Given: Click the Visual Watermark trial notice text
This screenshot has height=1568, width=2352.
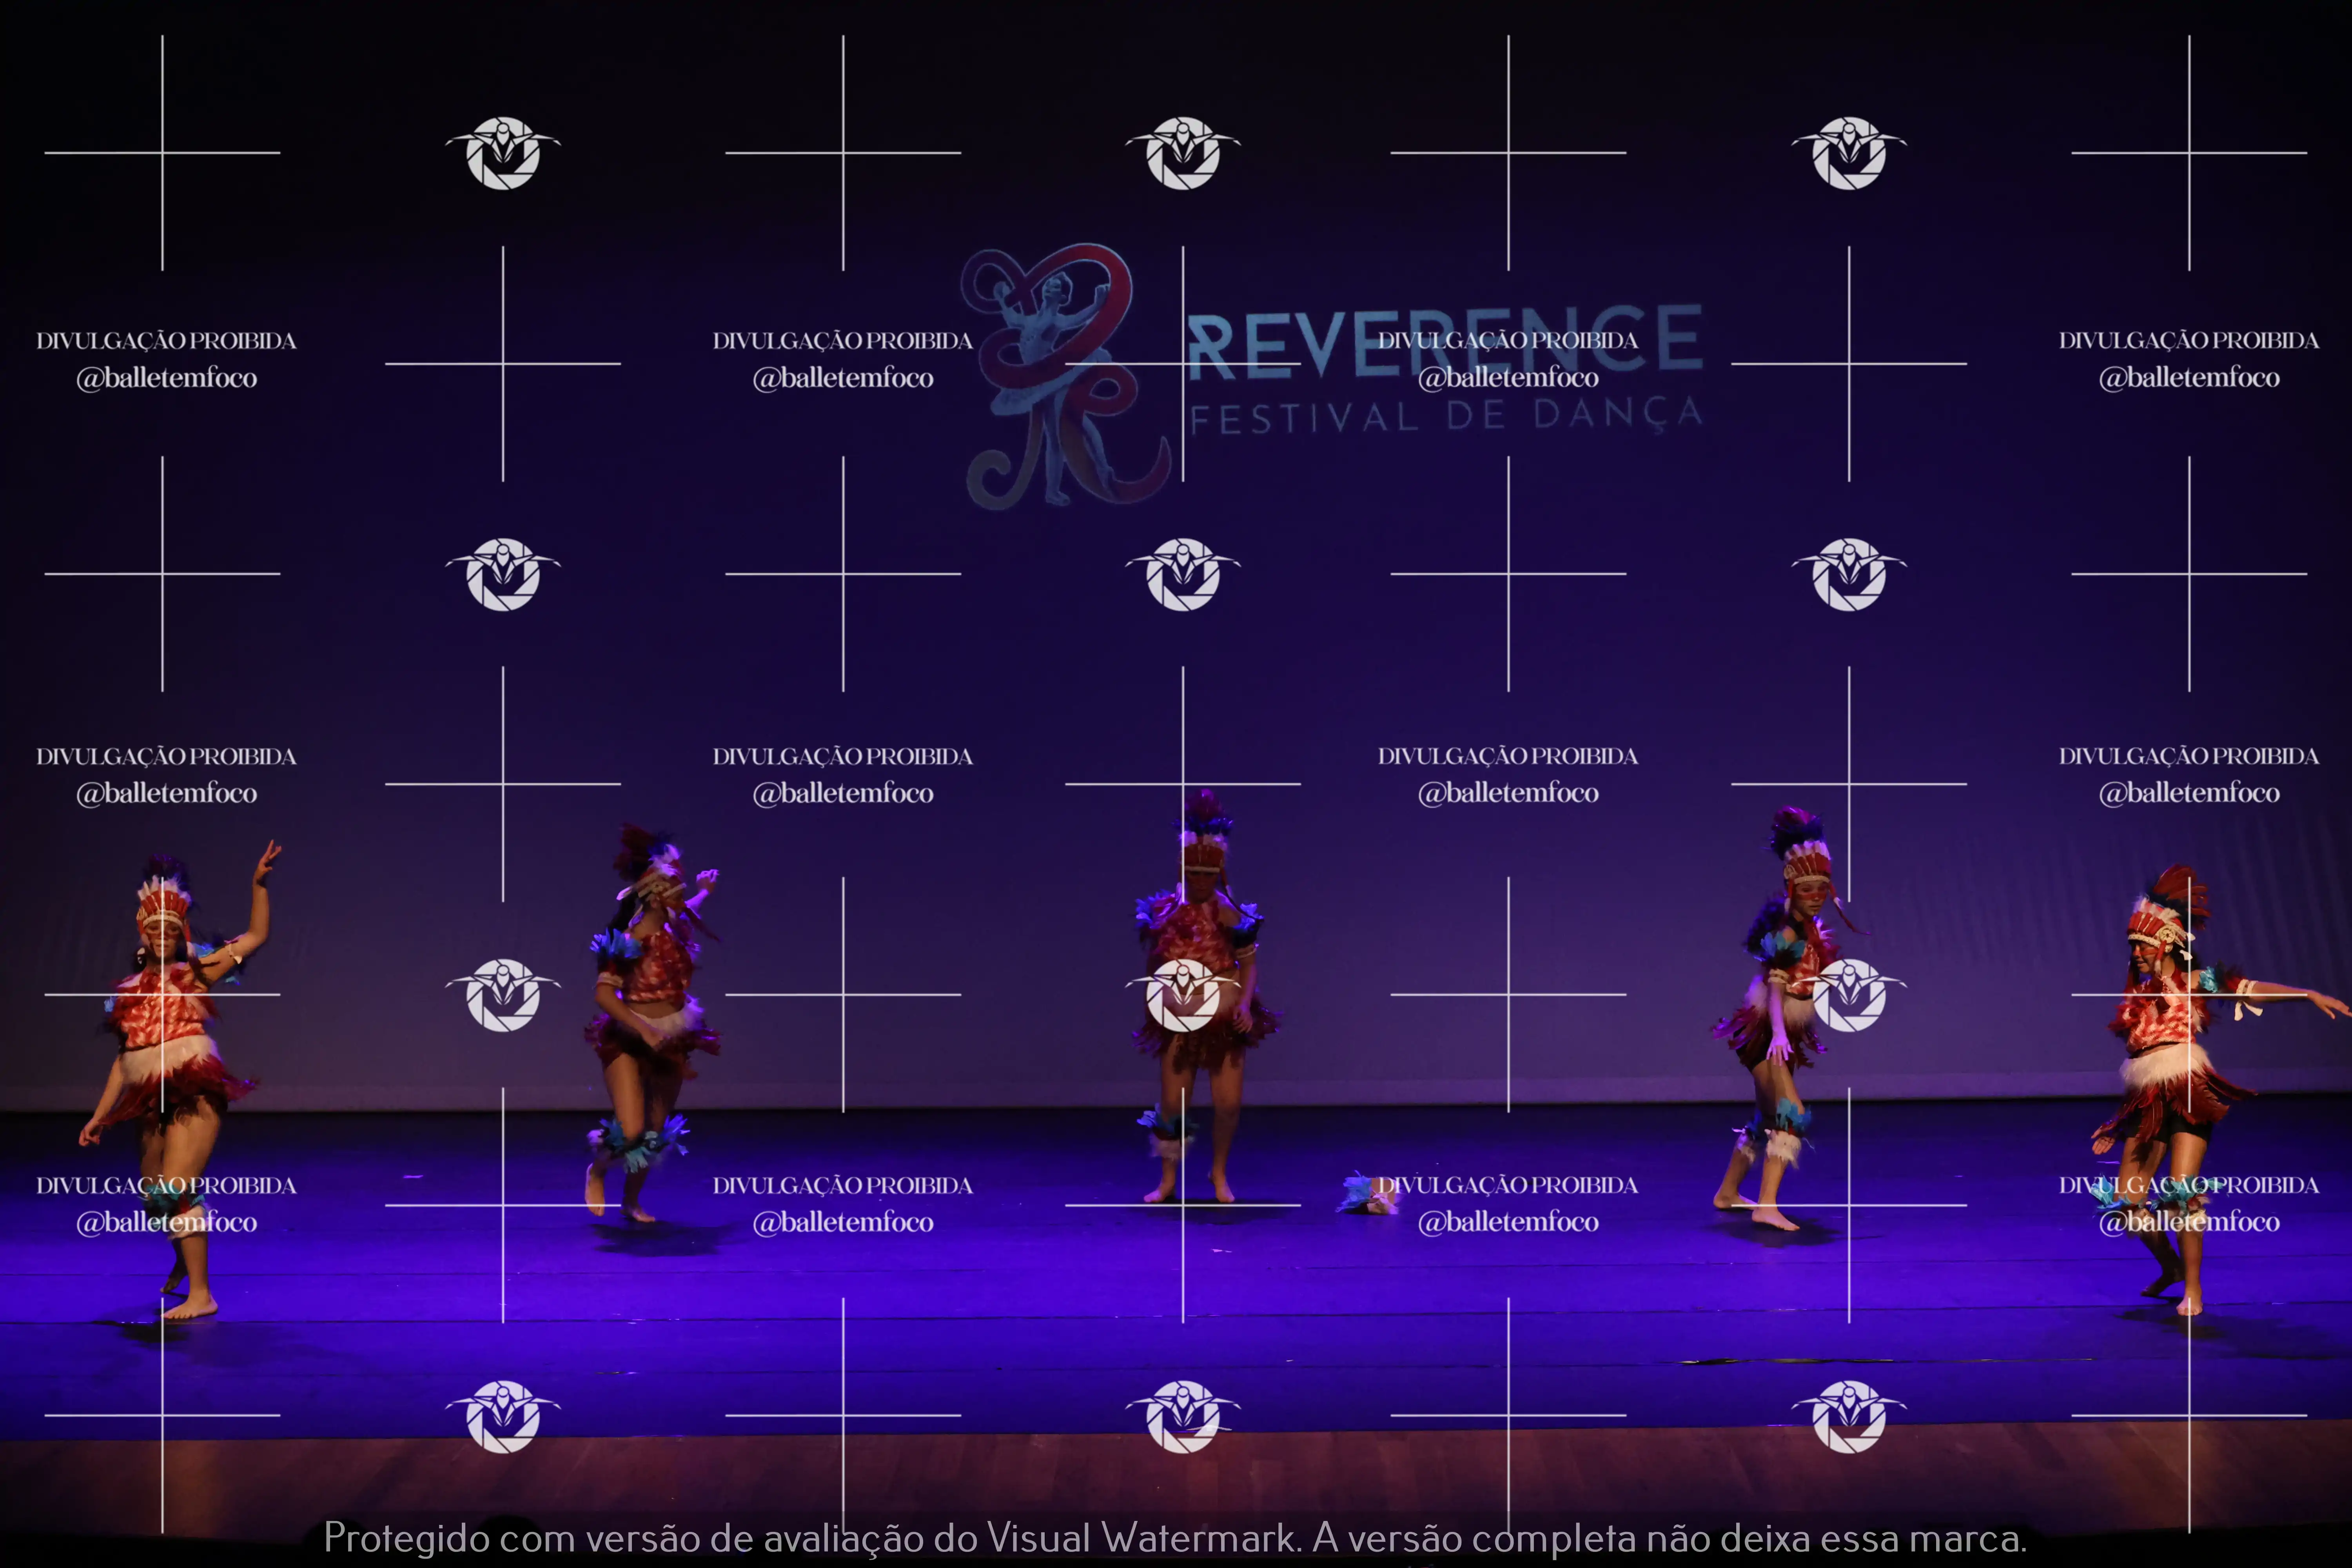Looking at the screenshot, I should (1175, 1538).
